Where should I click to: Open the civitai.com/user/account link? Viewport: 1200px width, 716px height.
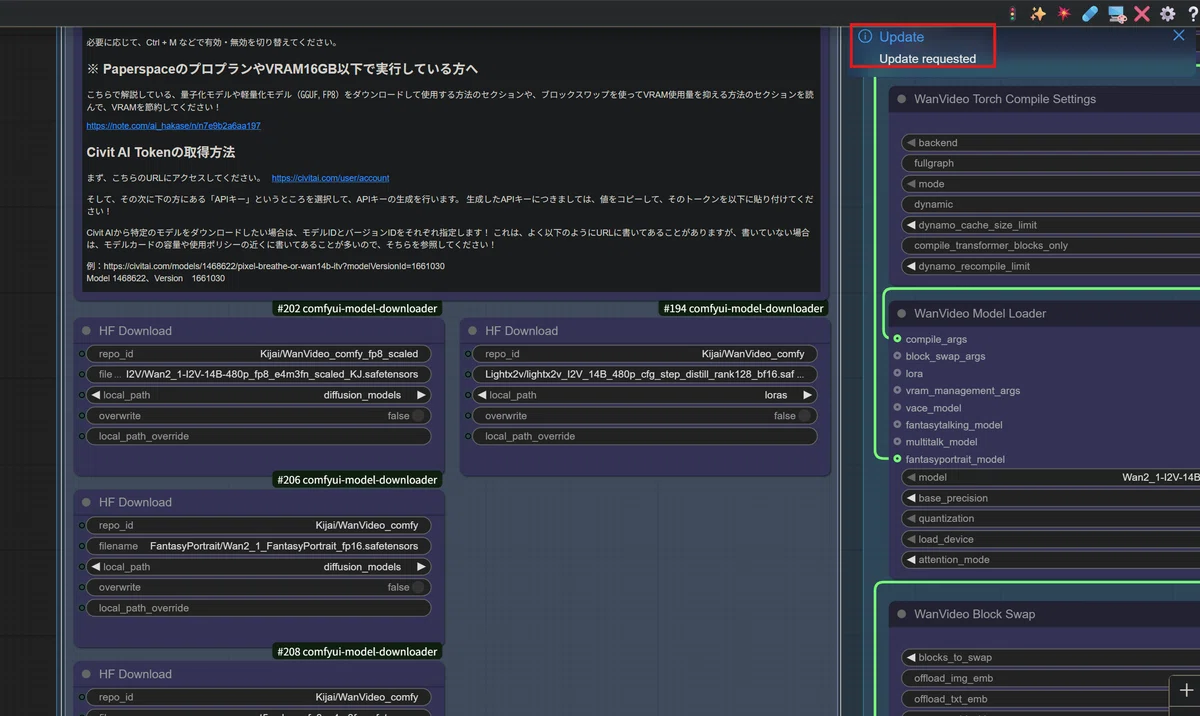pos(330,178)
